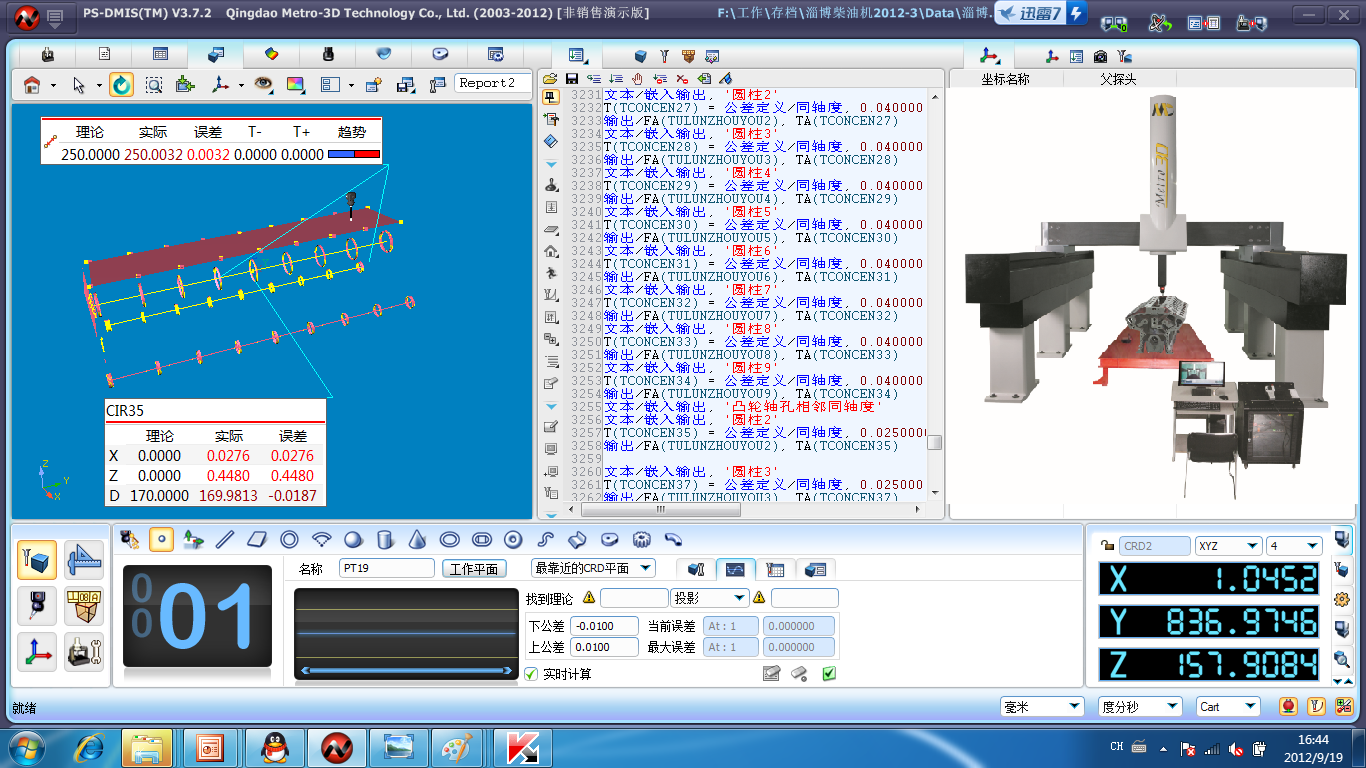Toggle the 实时计算 checkbox
1366x768 pixels.
tap(531, 674)
